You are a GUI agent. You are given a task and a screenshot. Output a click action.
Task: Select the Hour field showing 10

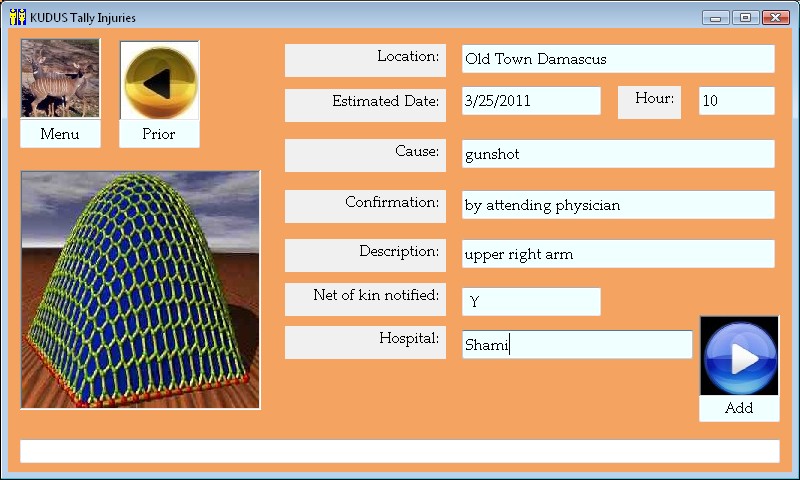point(737,100)
